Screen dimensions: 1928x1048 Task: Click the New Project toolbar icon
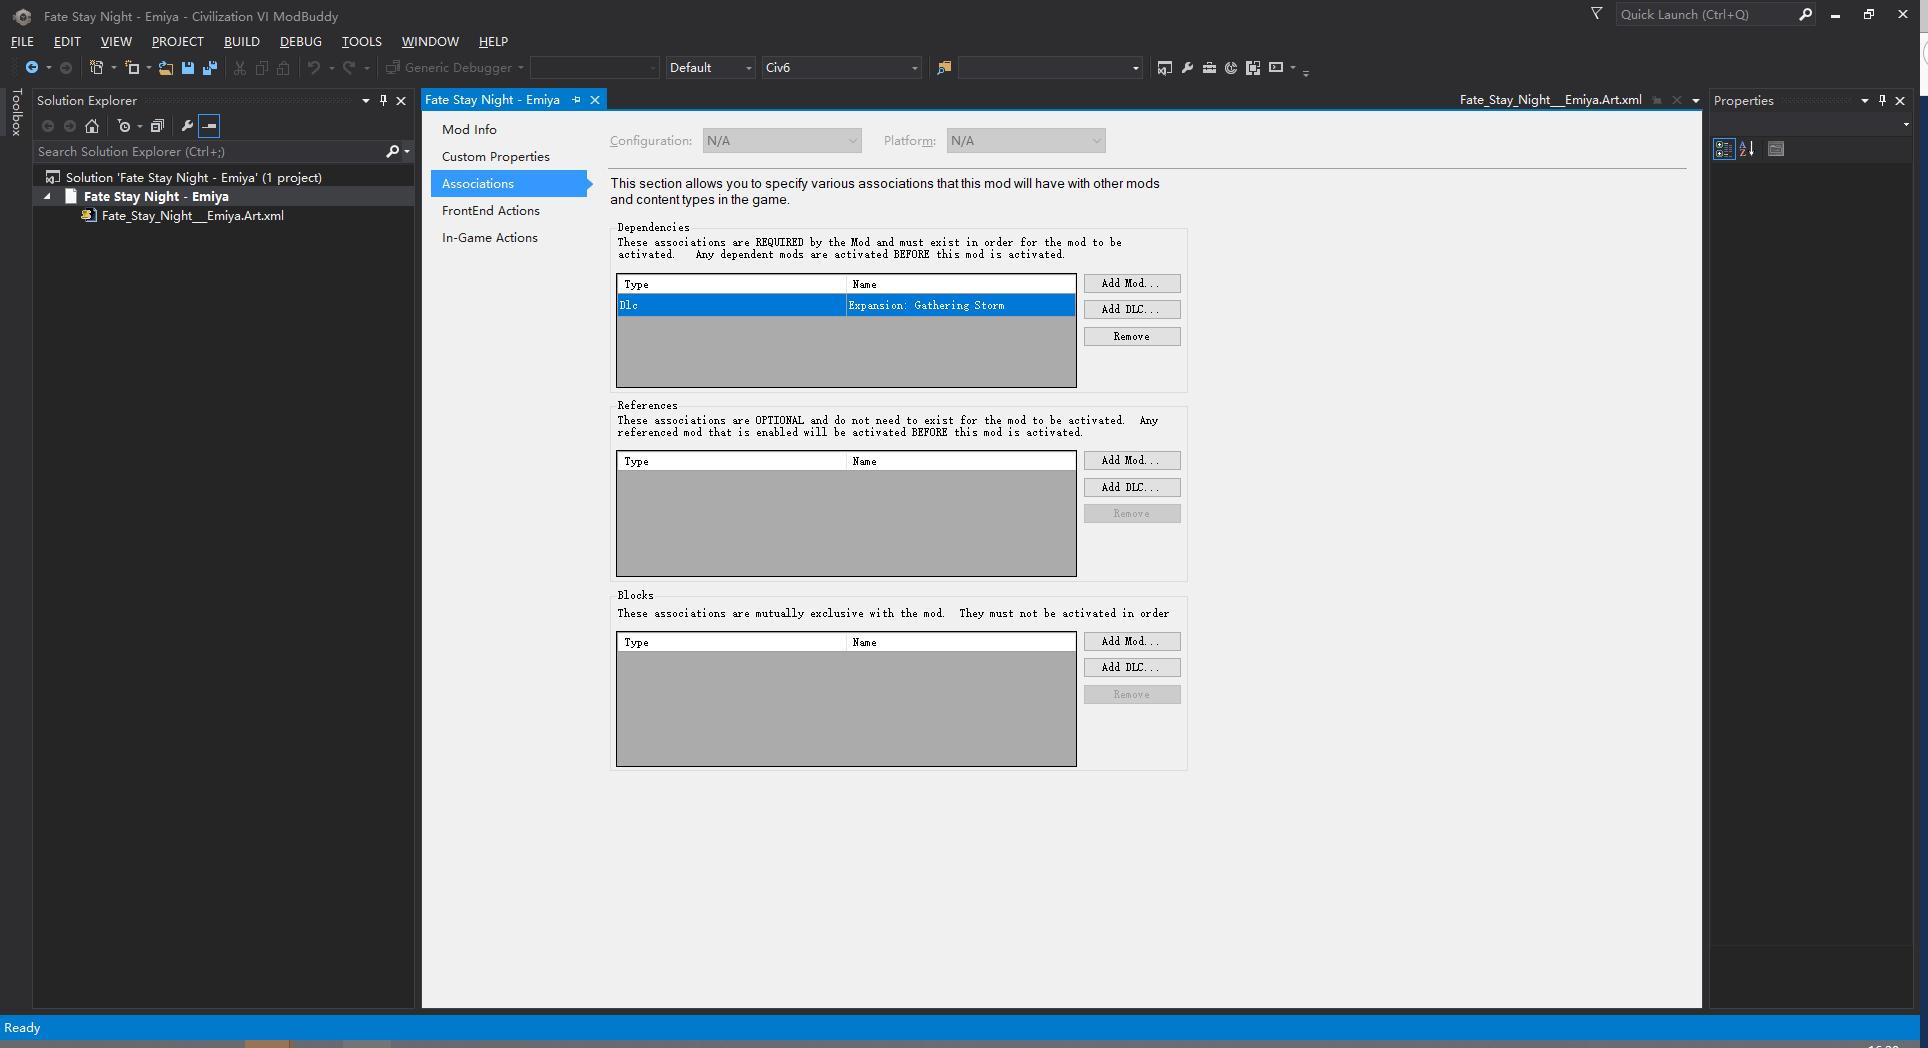tap(96, 67)
